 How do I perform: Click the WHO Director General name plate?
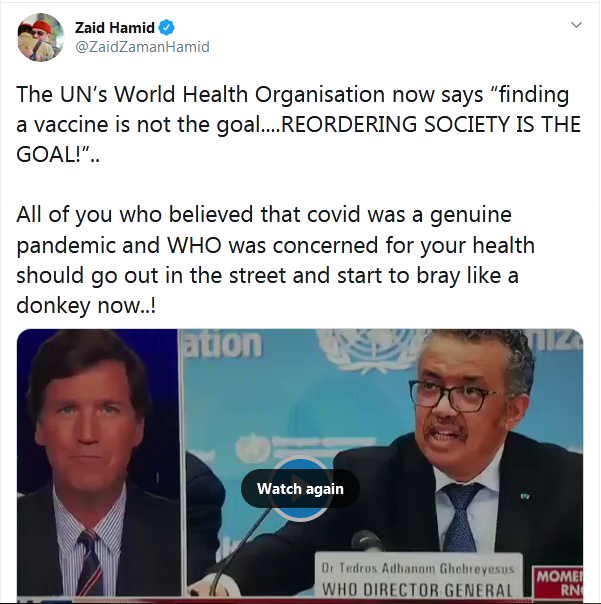click(418, 576)
